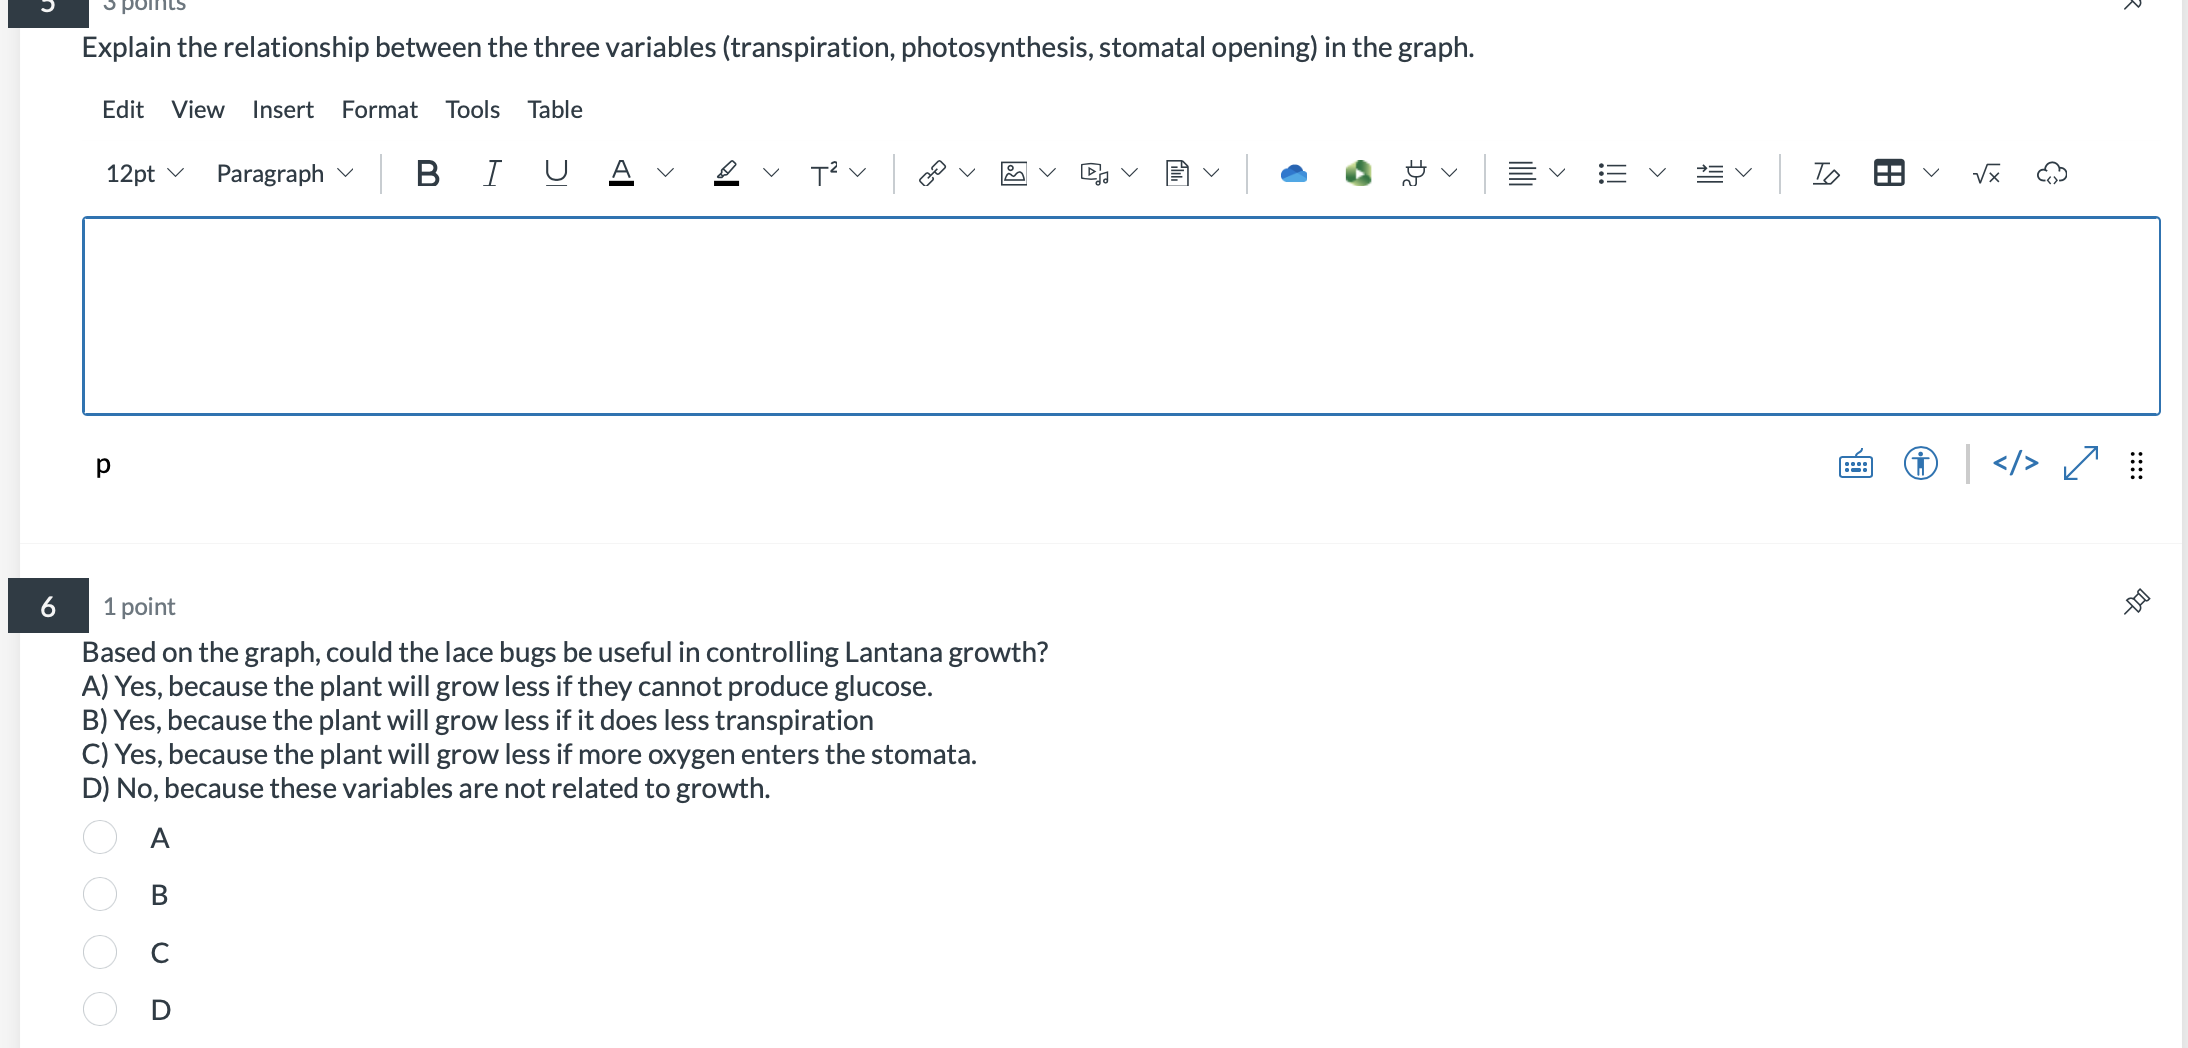
Task: Expand the table options chevron
Action: (1931, 174)
